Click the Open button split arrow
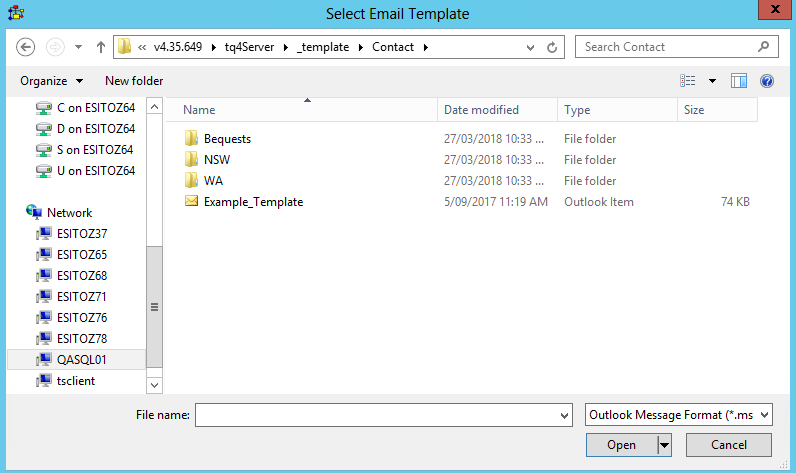796x473 pixels. click(663, 445)
